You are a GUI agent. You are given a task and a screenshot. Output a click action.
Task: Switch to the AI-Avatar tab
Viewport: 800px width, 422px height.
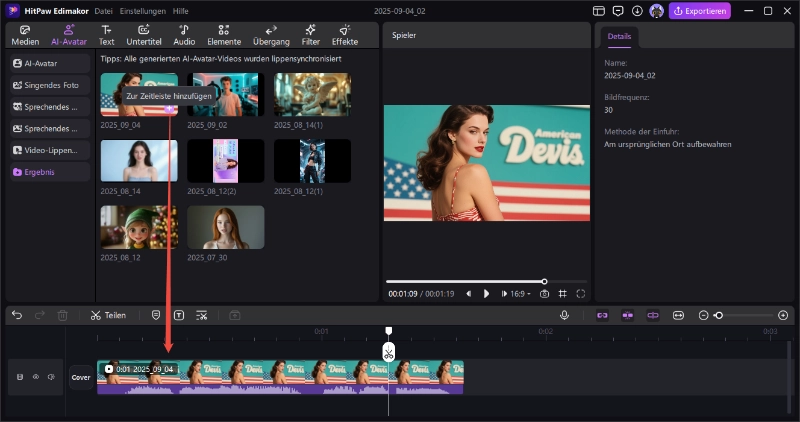tap(69, 35)
